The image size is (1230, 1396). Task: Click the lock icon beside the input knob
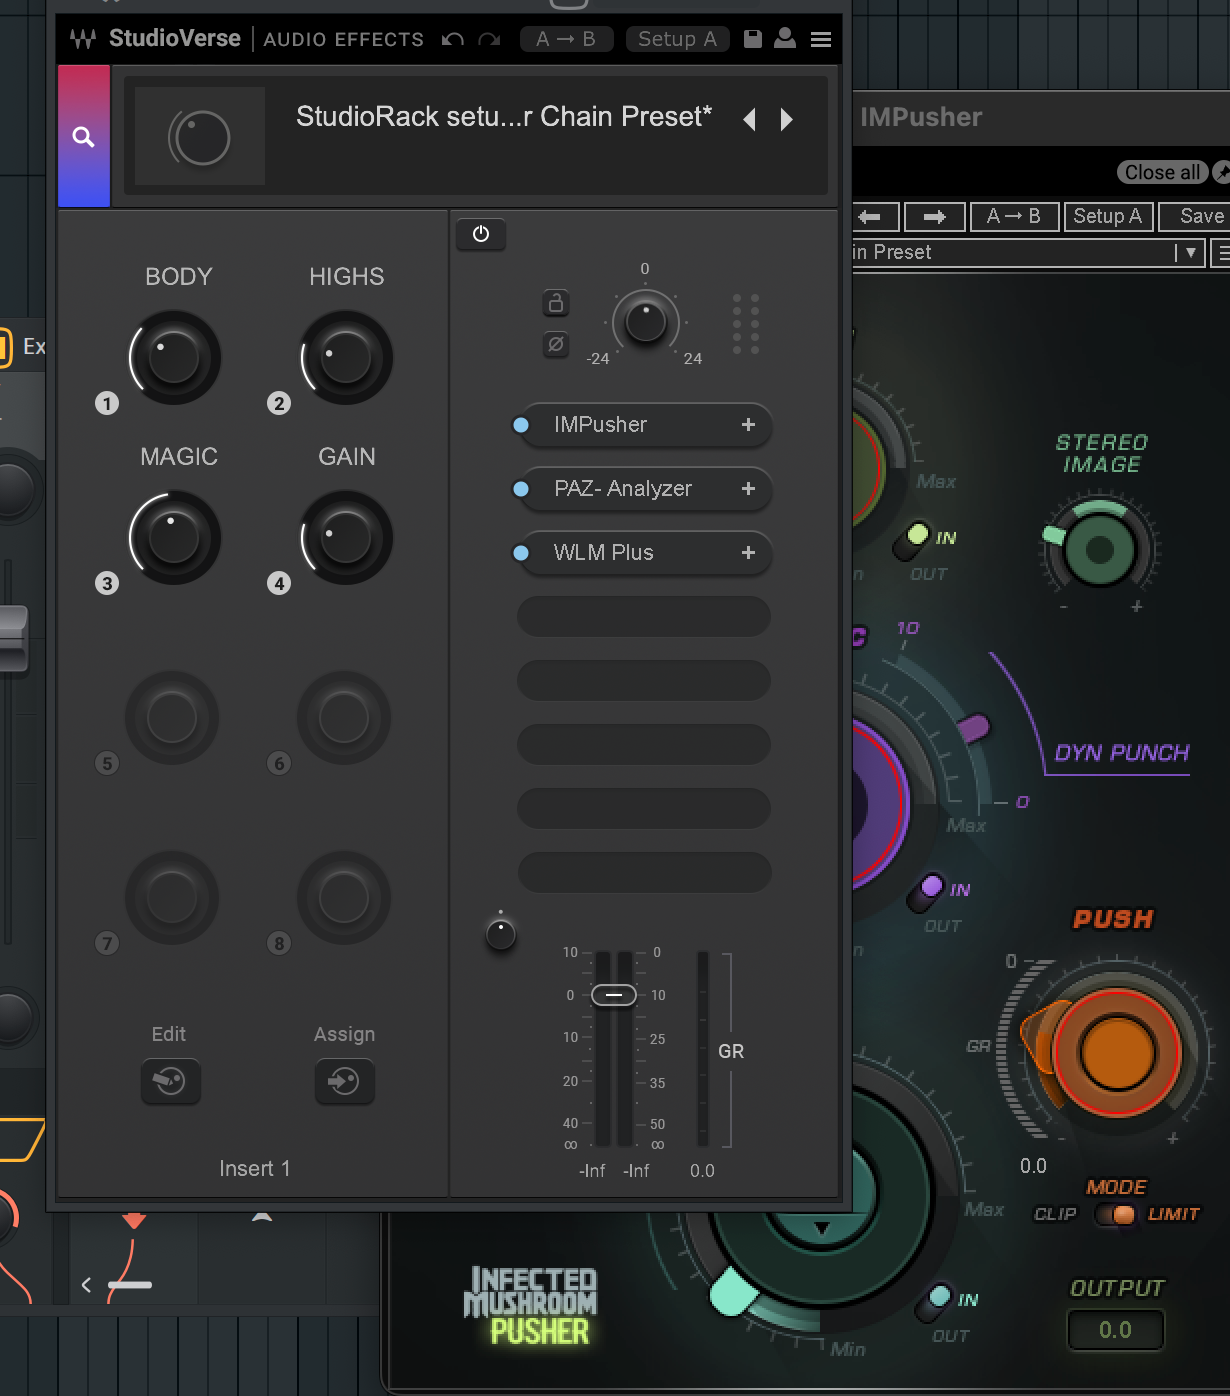pyautogui.click(x=556, y=302)
